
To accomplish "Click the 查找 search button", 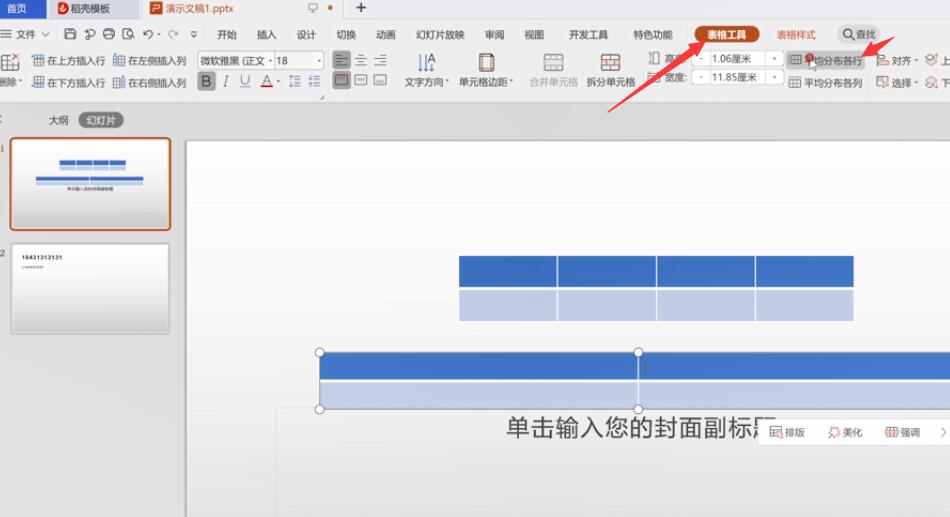I will coord(859,35).
